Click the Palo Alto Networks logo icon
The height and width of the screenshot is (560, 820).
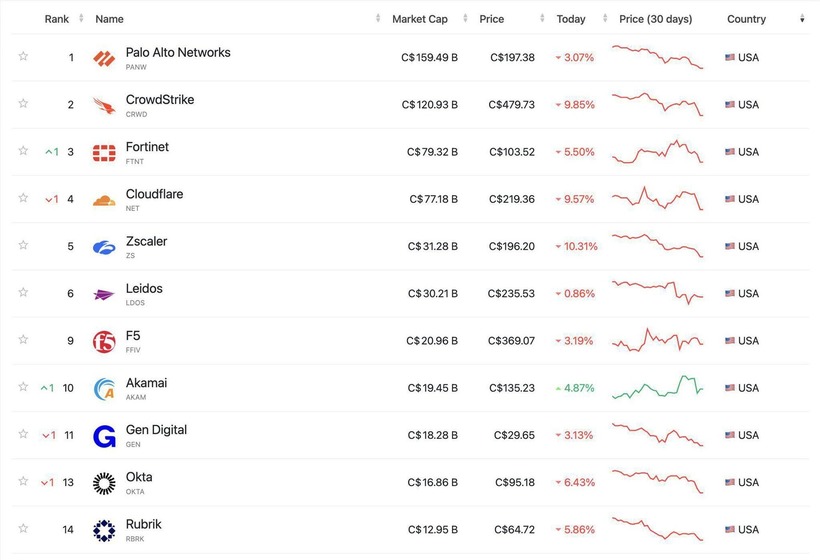104,58
